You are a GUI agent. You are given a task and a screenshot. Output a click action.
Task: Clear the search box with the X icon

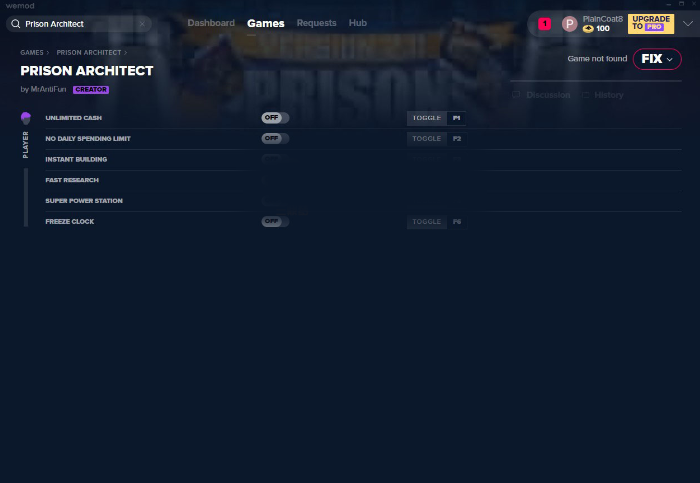(142, 24)
